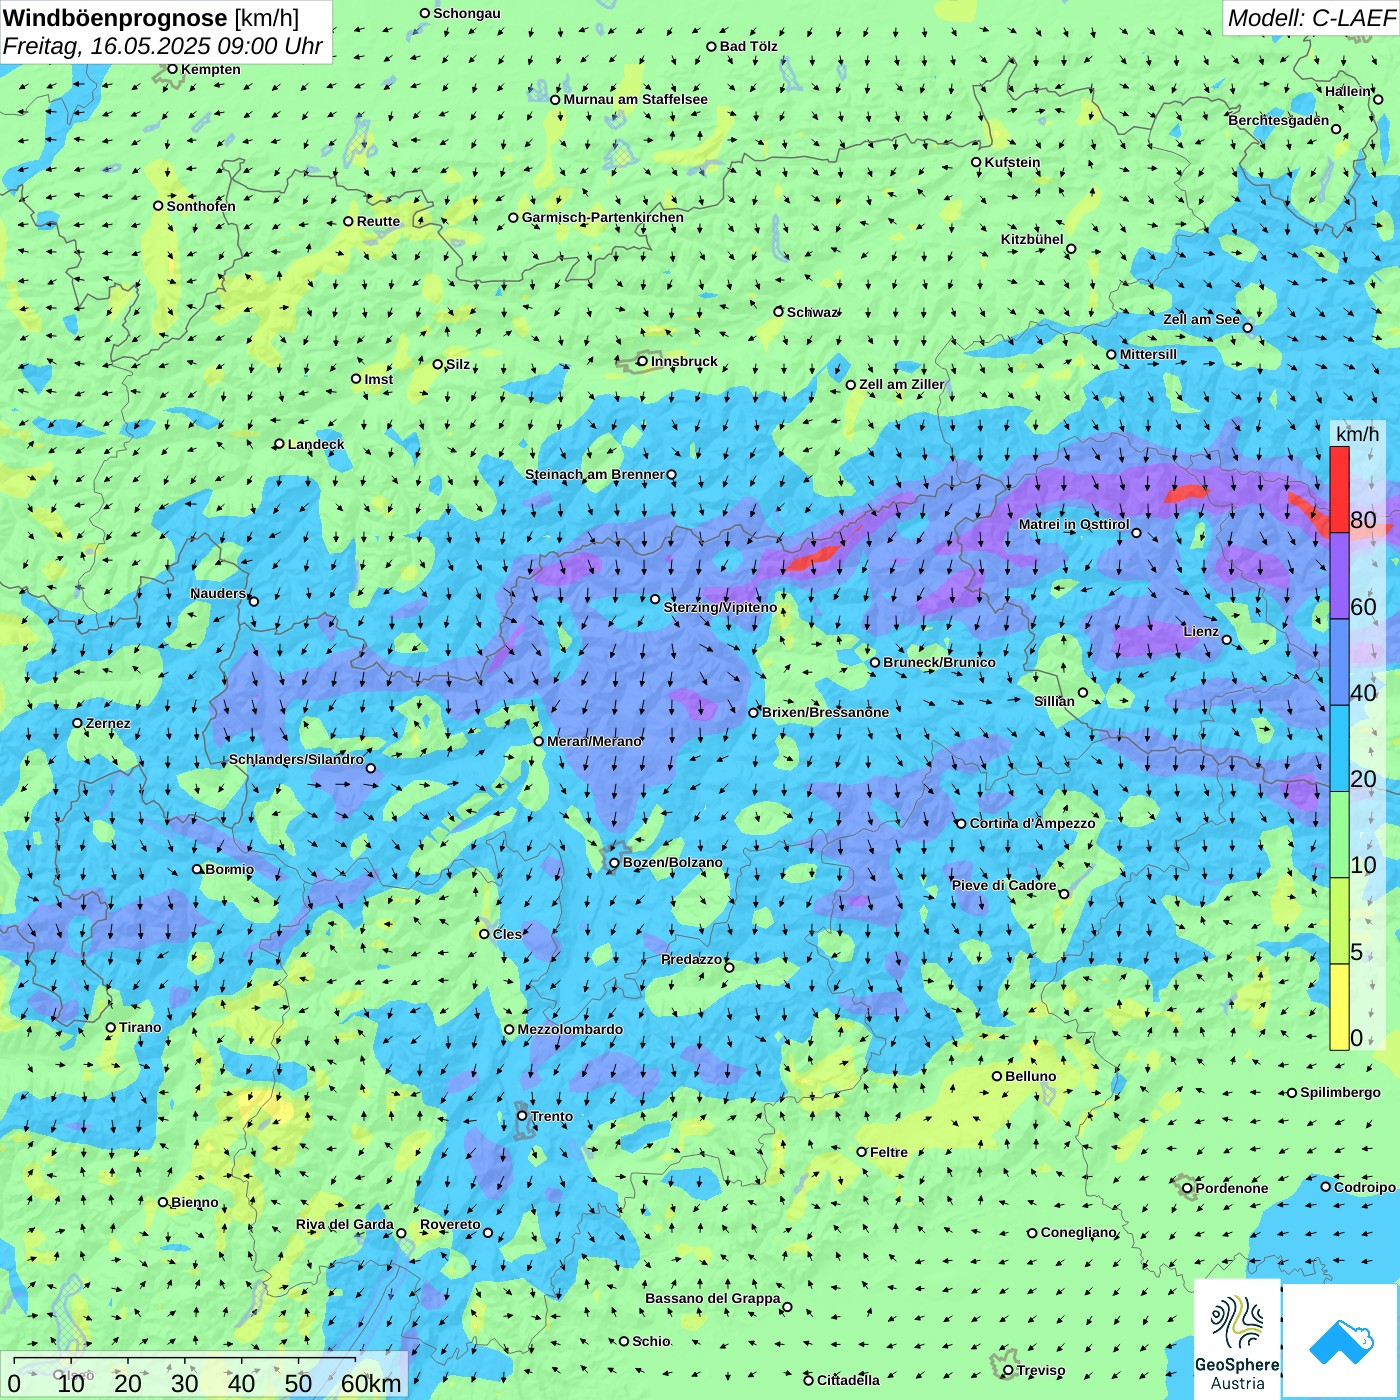Click the Rovereto town label
Screen dimensions: 1400x1400
click(x=450, y=1224)
